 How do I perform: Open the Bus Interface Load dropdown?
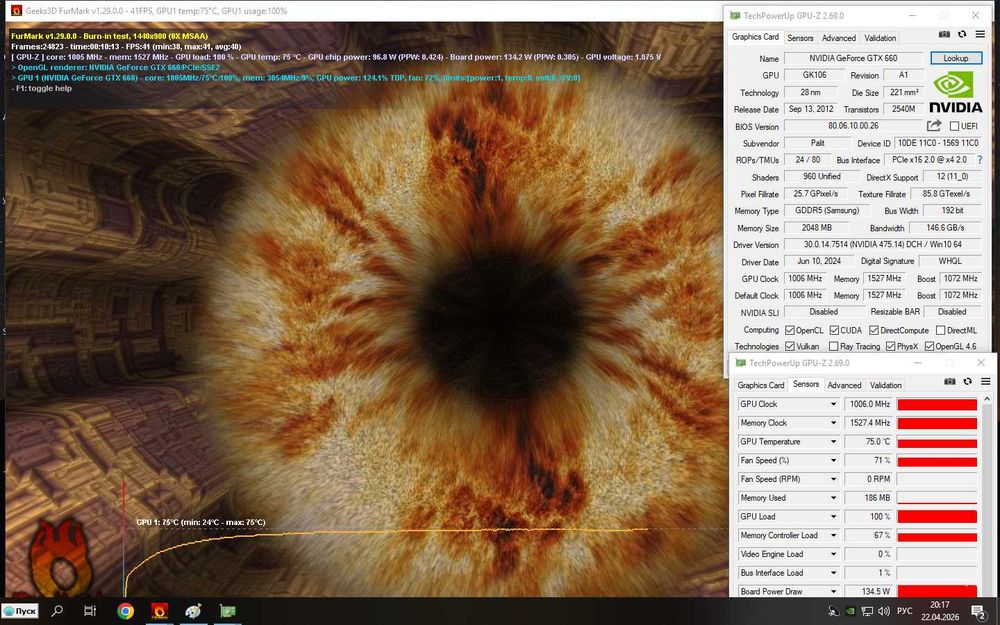833,573
